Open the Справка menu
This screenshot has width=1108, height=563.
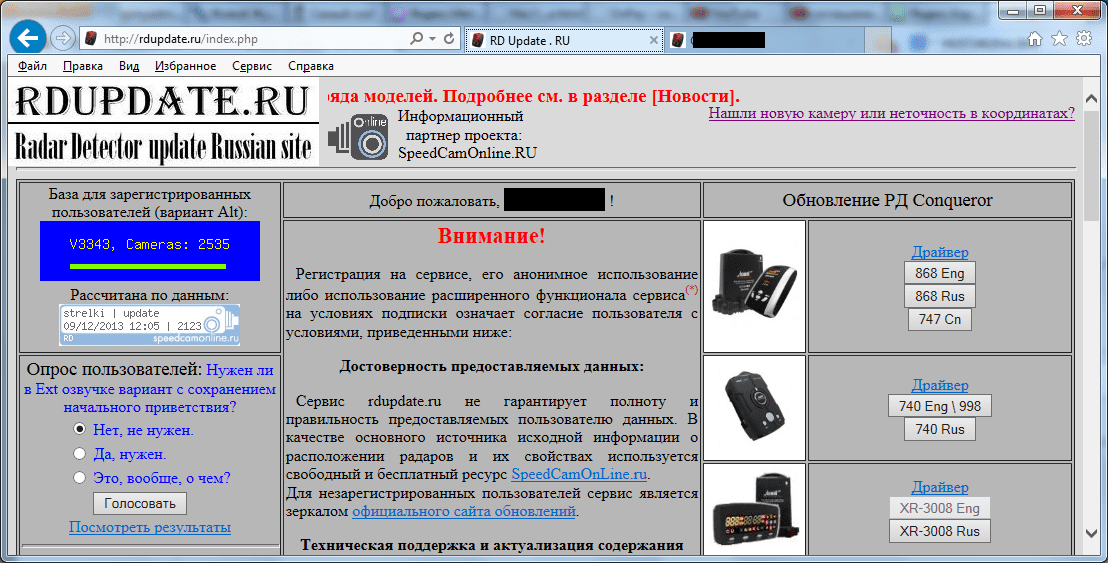[311, 66]
